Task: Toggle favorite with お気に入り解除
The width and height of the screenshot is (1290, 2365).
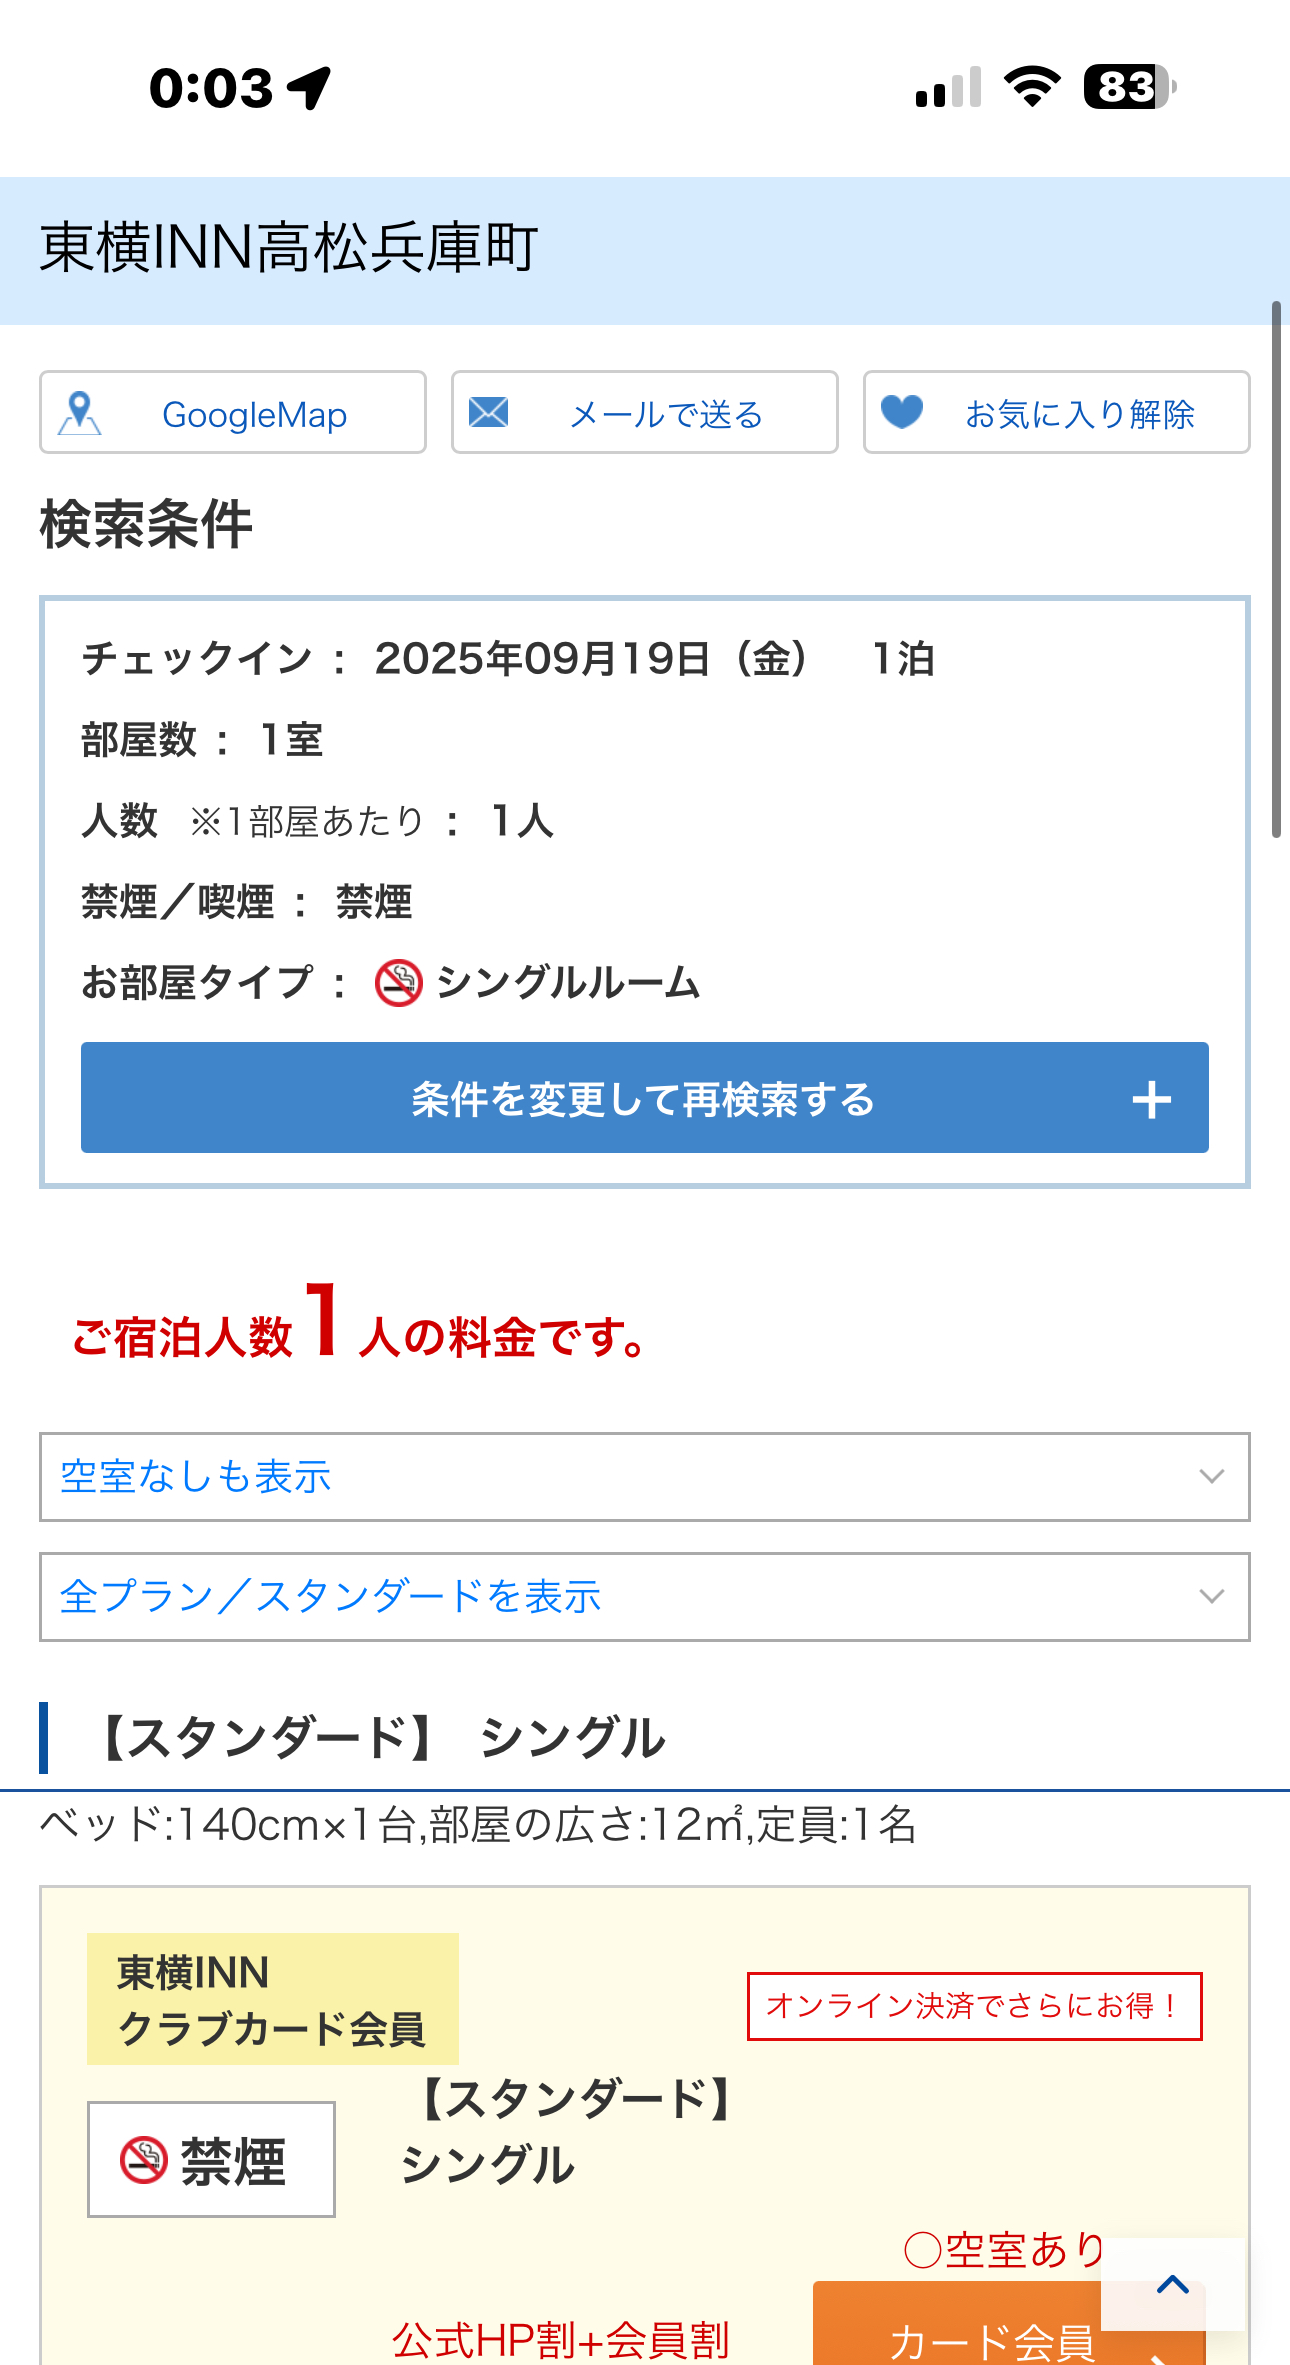Action: click(1057, 412)
